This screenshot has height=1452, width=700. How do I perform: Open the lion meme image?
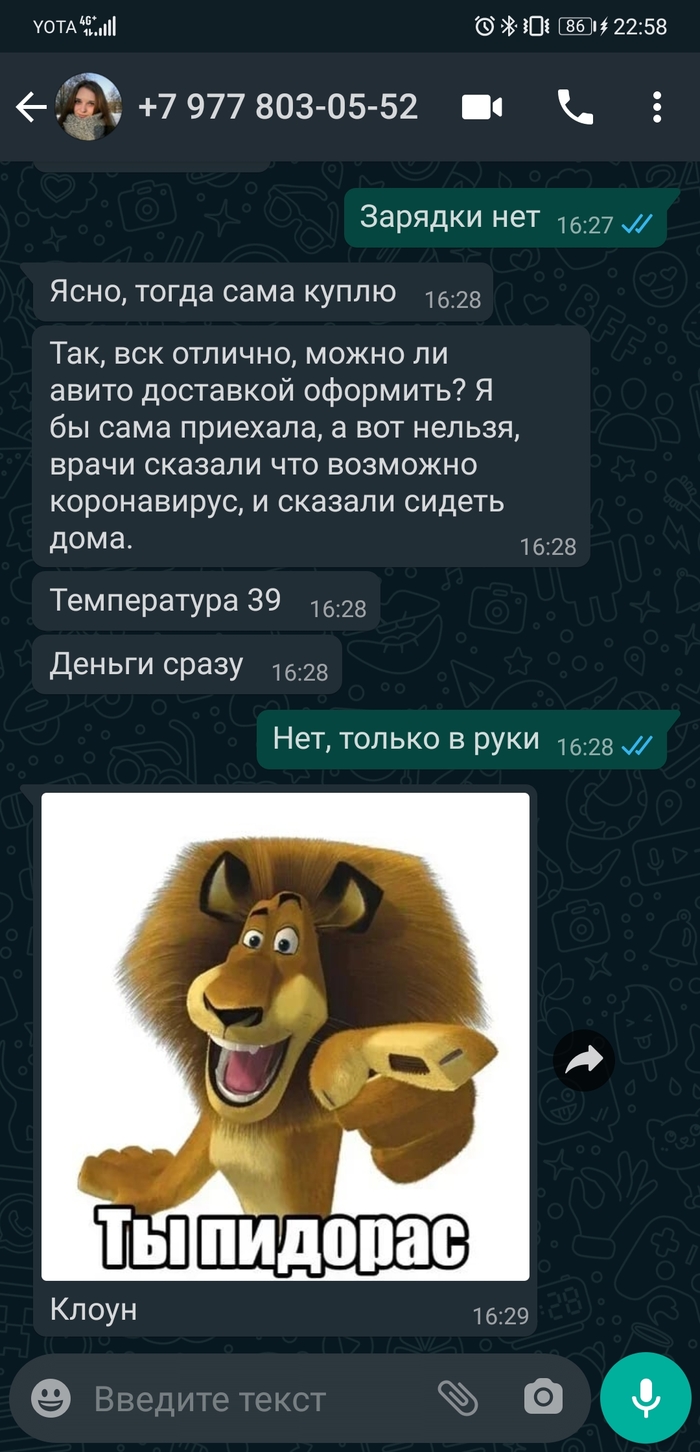pyautogui.click(x=285, y=1036)
